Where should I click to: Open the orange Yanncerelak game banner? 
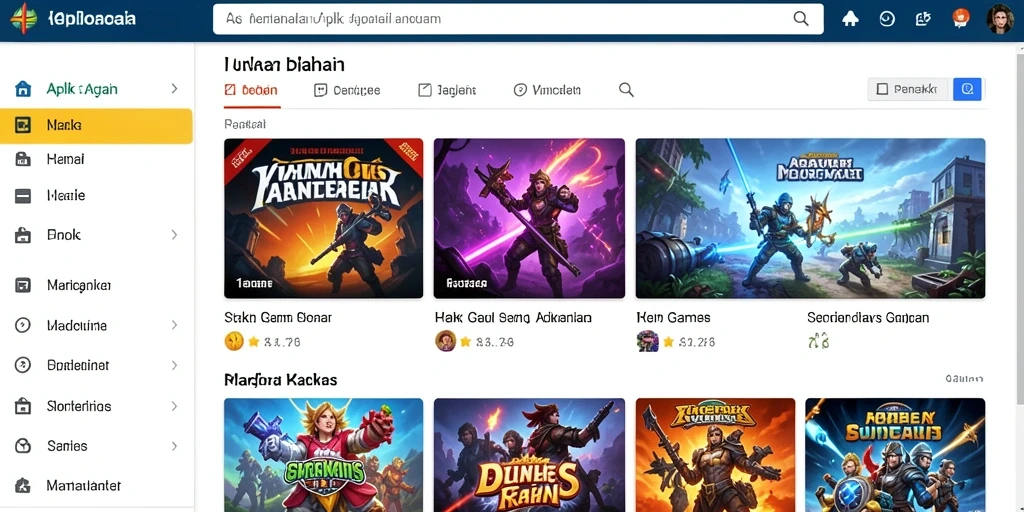click(x=323, y=218)
